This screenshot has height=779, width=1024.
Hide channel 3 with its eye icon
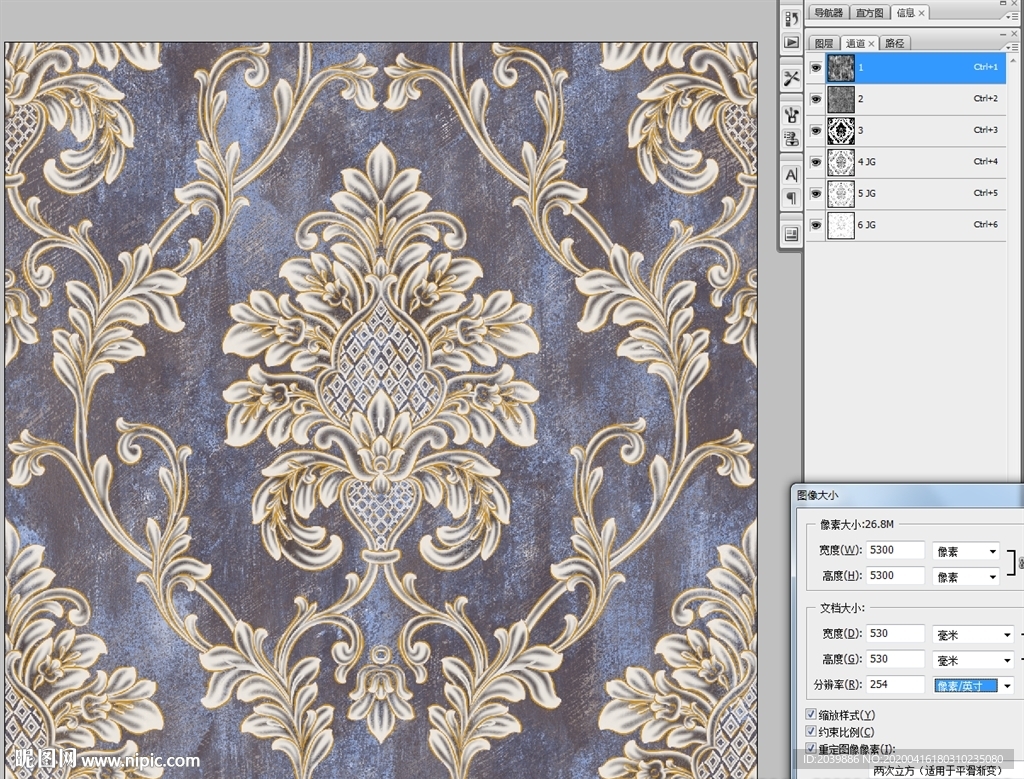pos(816,130)
